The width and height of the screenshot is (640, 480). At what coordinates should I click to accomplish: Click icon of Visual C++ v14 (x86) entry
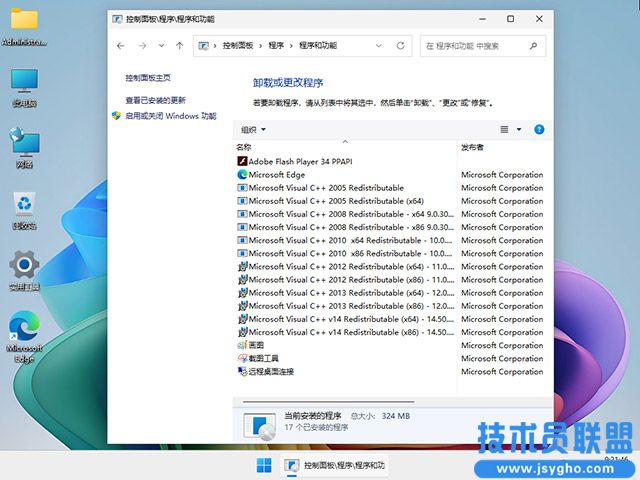[x=242, y=332]
